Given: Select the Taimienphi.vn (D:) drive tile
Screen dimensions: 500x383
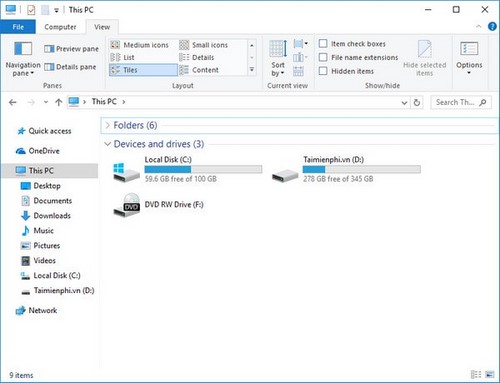Looking at the screenshot, I should click(346, 169).
